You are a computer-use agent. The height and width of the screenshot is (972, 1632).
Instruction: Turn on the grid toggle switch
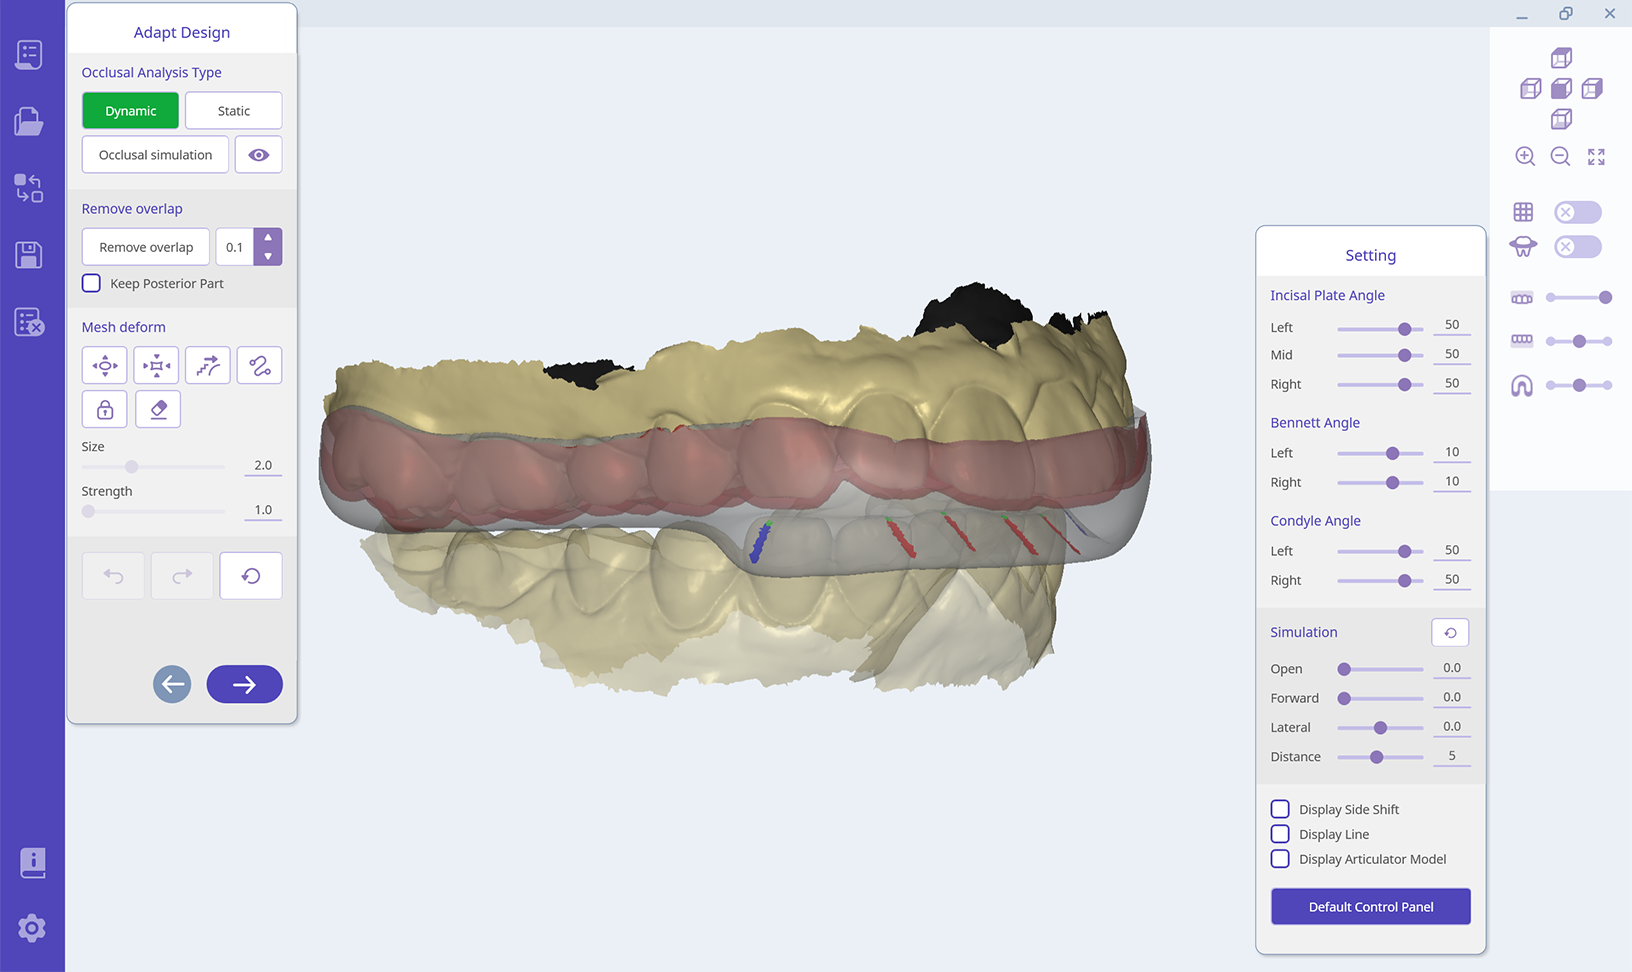click(1577, 212)
